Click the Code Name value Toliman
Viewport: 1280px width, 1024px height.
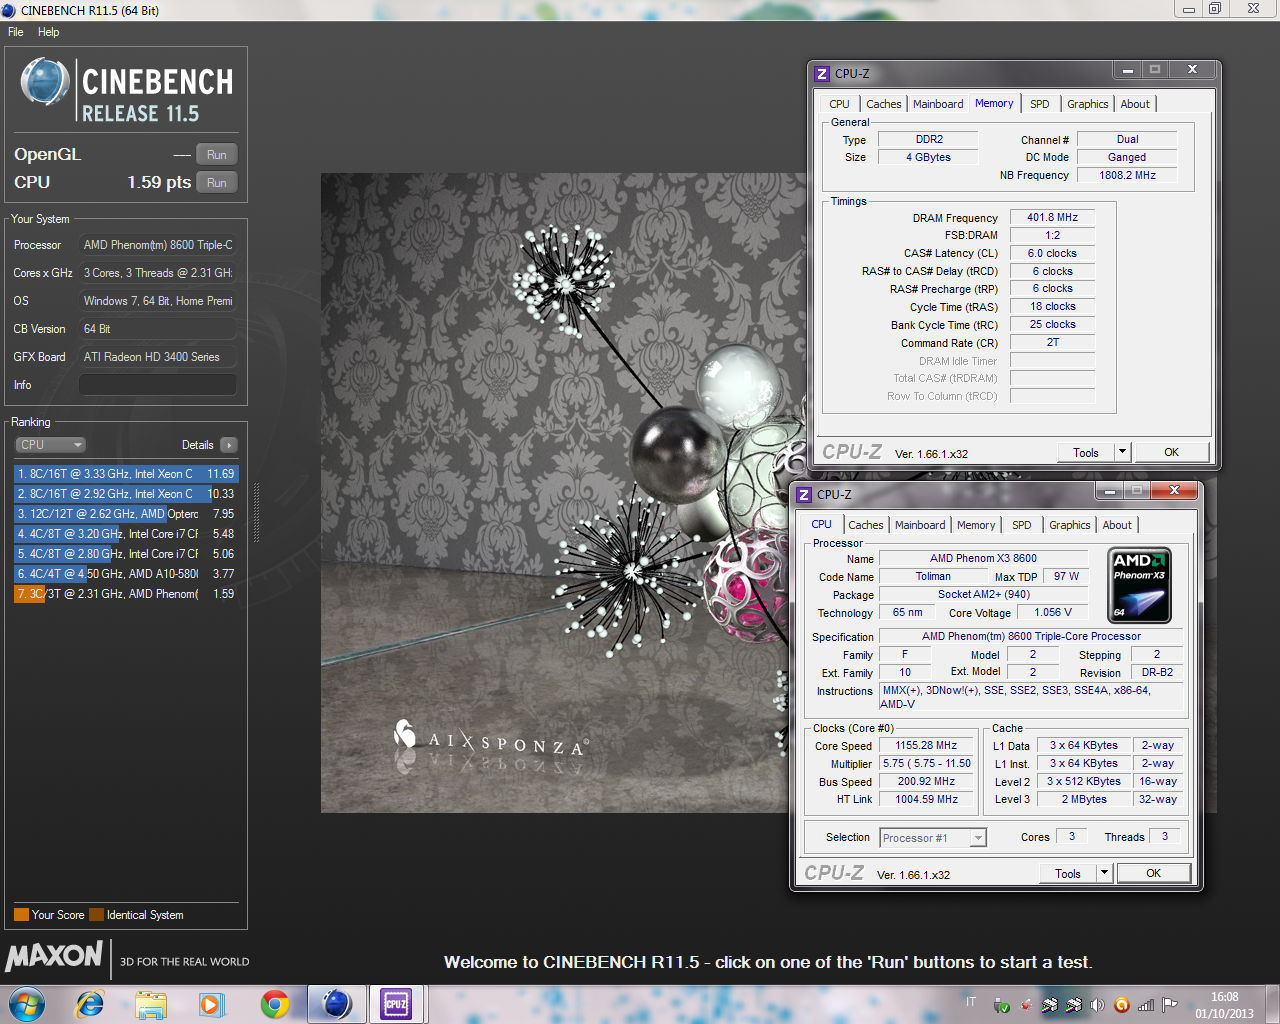(x=933, y=577)
